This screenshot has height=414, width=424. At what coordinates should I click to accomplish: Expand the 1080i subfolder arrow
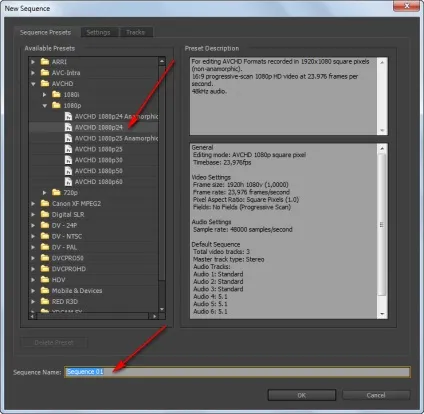click(44, 95)
